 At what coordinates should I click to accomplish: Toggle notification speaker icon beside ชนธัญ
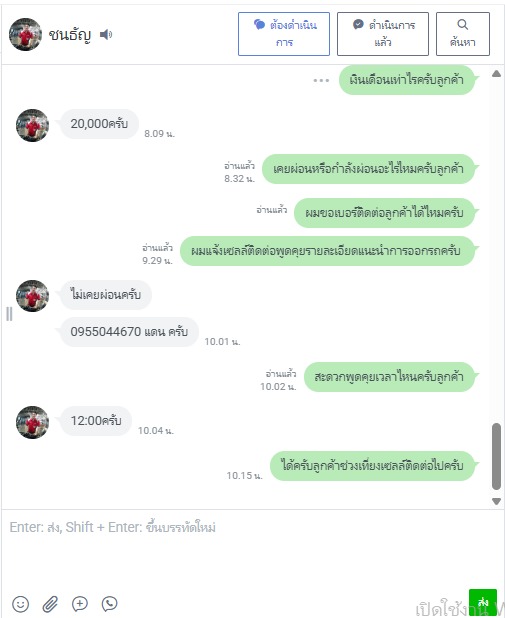(x=106, y=35)
